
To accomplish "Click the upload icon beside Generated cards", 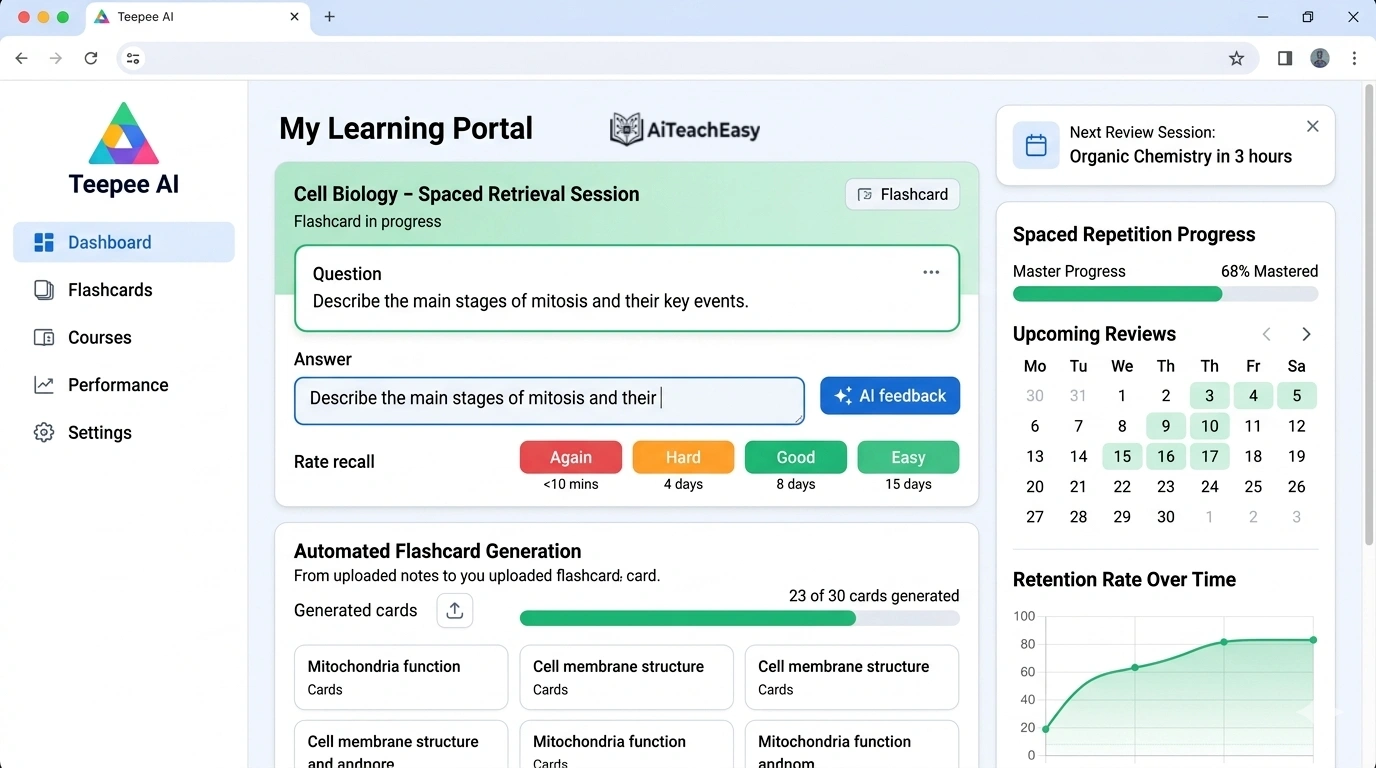I will coord(455,609).
